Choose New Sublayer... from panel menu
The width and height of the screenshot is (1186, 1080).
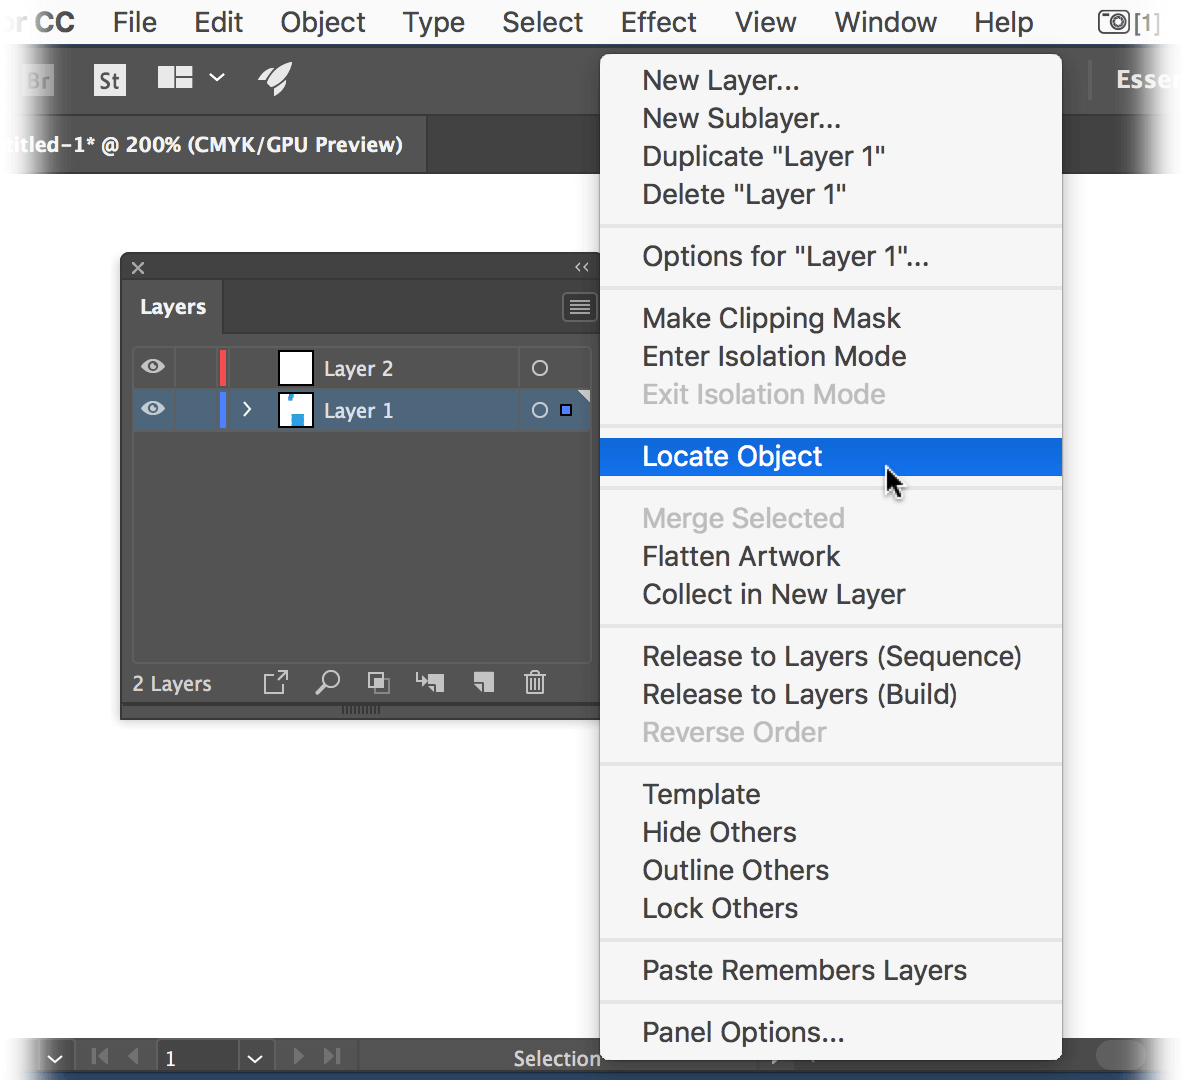pos(831,118)
